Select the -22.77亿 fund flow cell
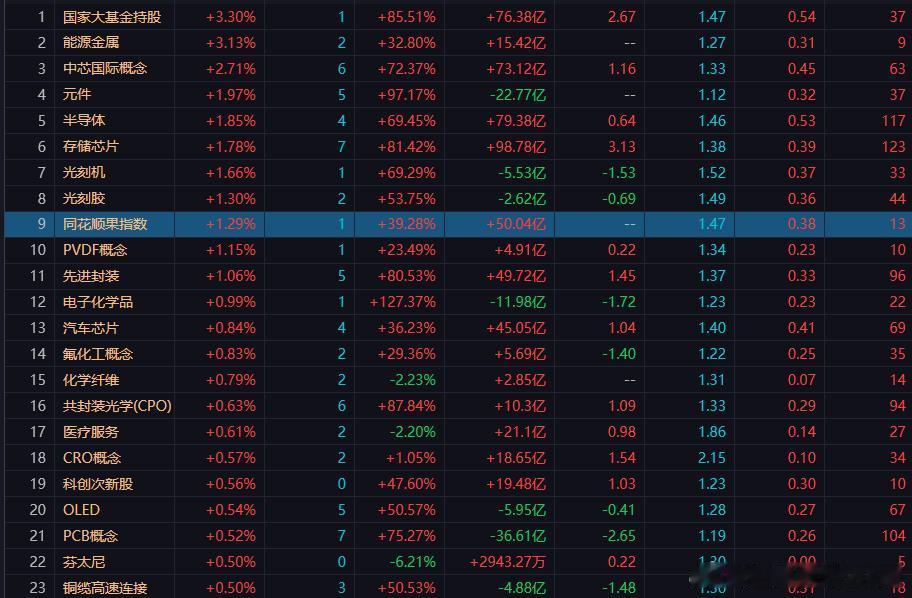Viewport: 912px width, 598px height. (518, 94)
